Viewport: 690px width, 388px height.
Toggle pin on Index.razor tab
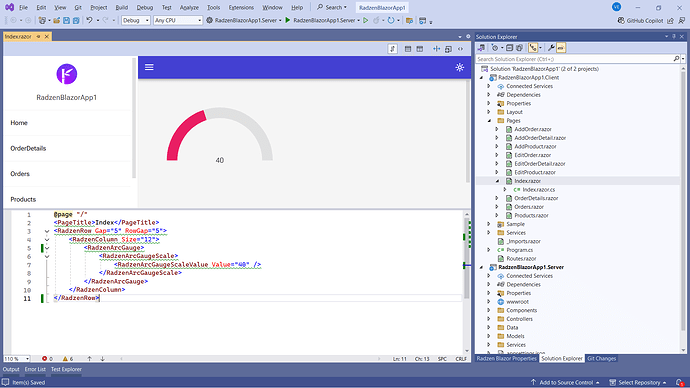pyautogui.click(x=38, y=37)
